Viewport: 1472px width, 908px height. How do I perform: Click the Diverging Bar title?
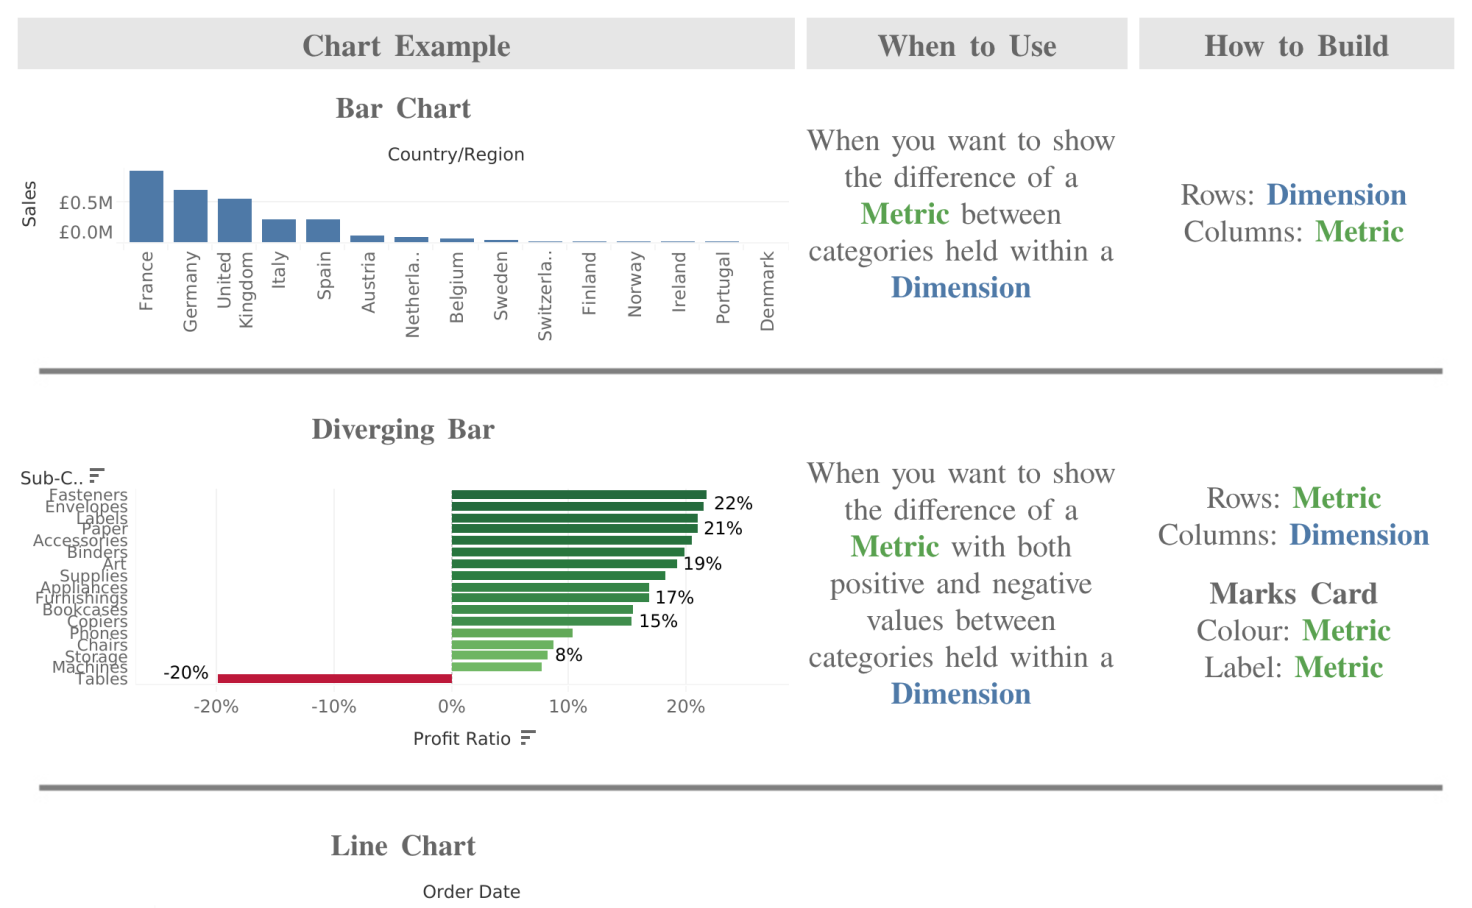coord(403,429)
